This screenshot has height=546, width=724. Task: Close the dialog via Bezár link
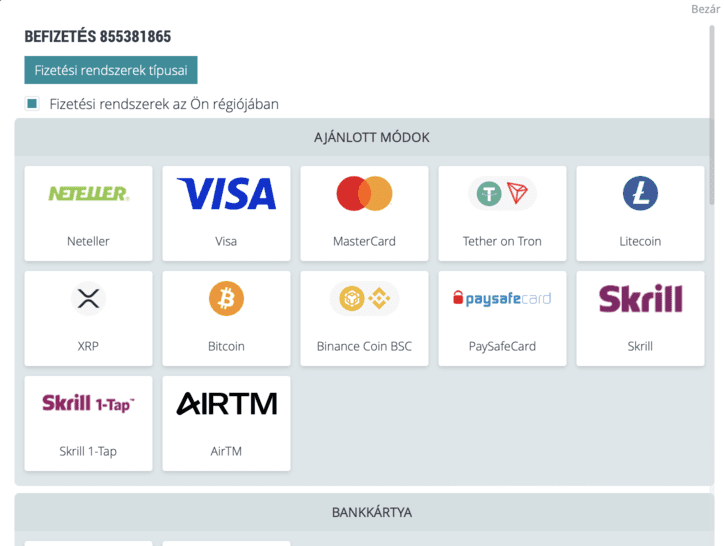click(x=705, y=9)
